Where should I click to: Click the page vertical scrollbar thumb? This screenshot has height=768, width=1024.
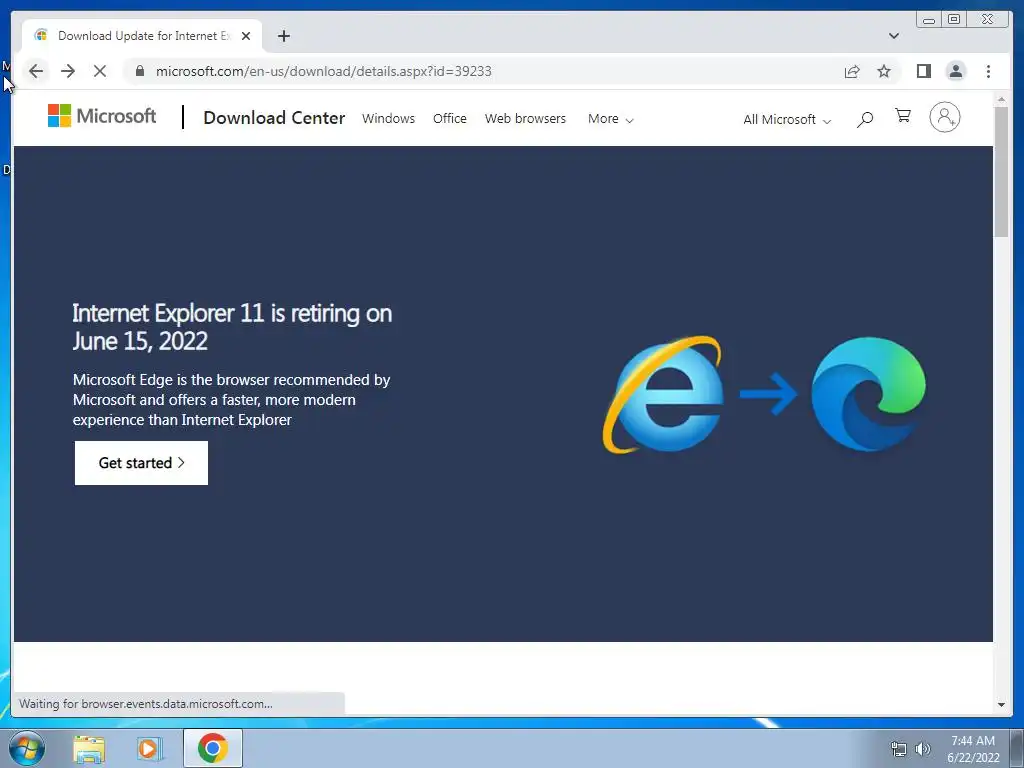tap(1001, 171)
